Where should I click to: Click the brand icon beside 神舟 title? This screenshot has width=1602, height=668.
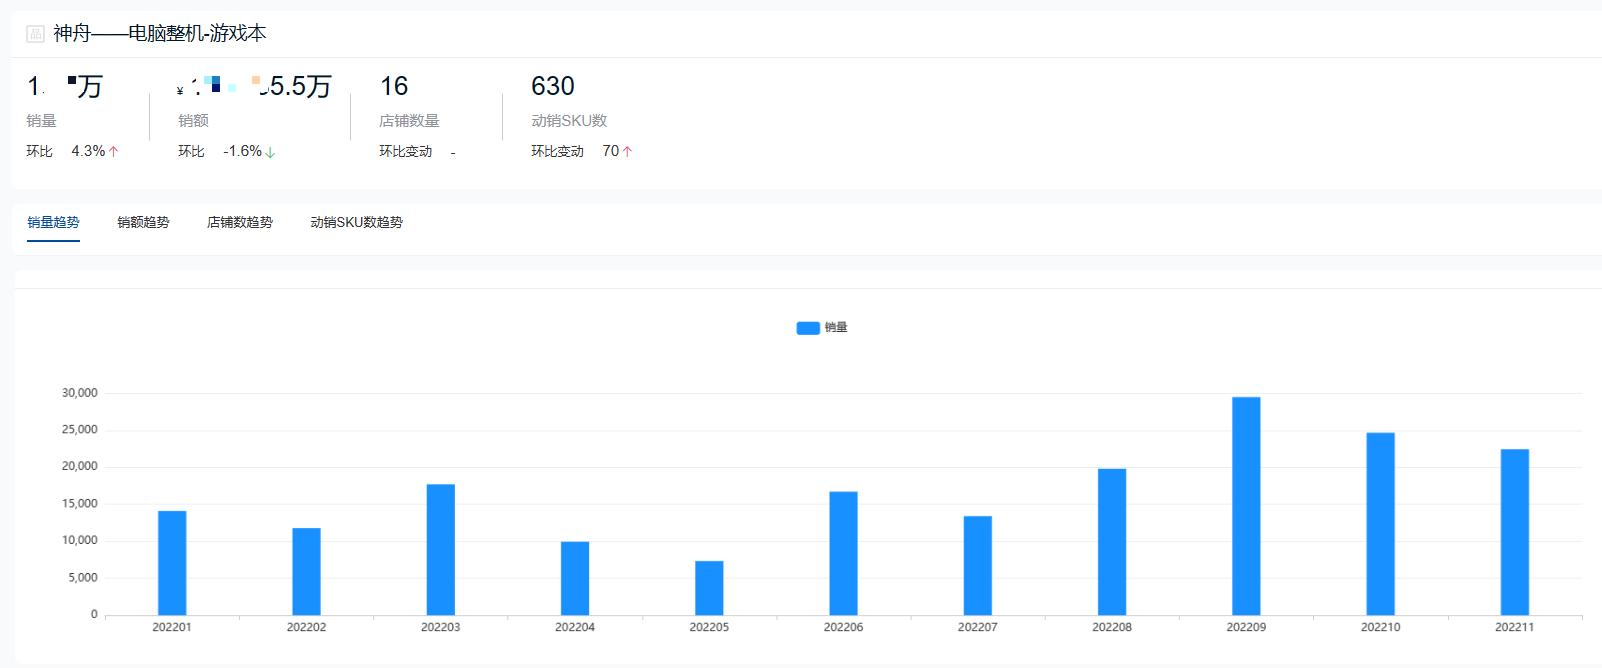35,34
